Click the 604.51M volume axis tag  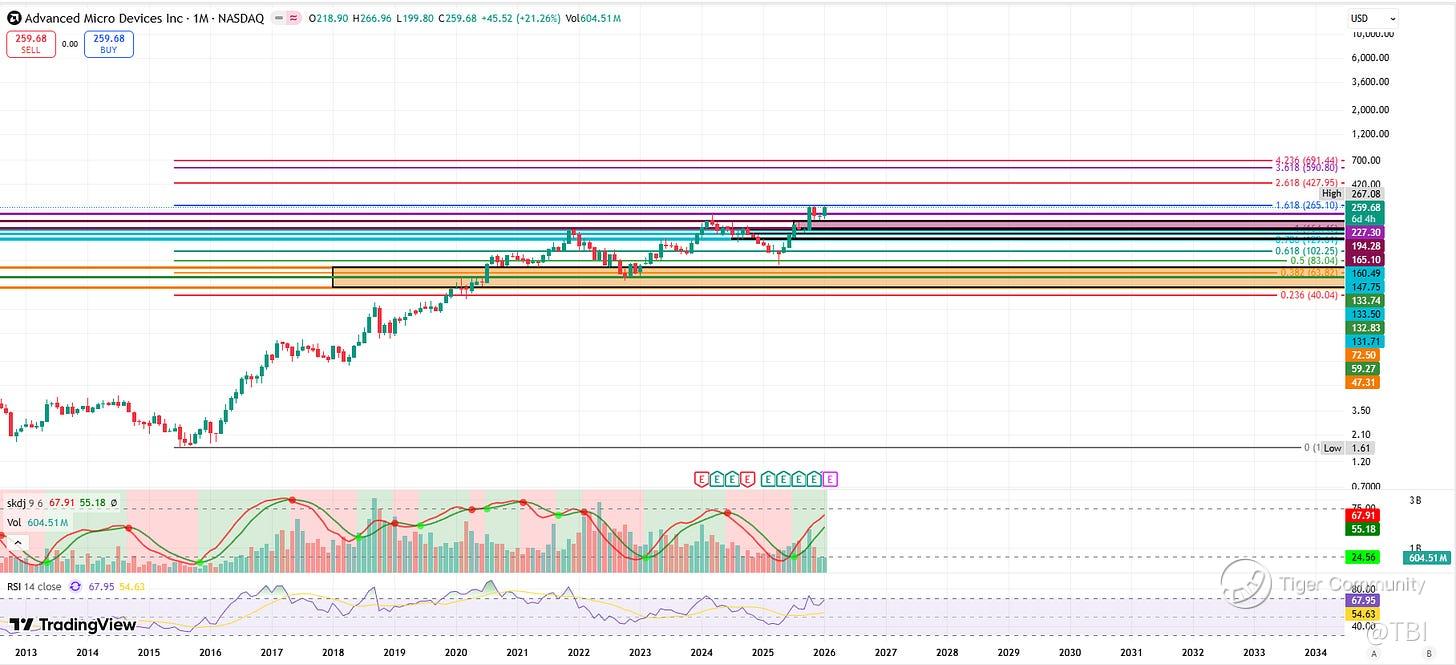click(1427, 558)
